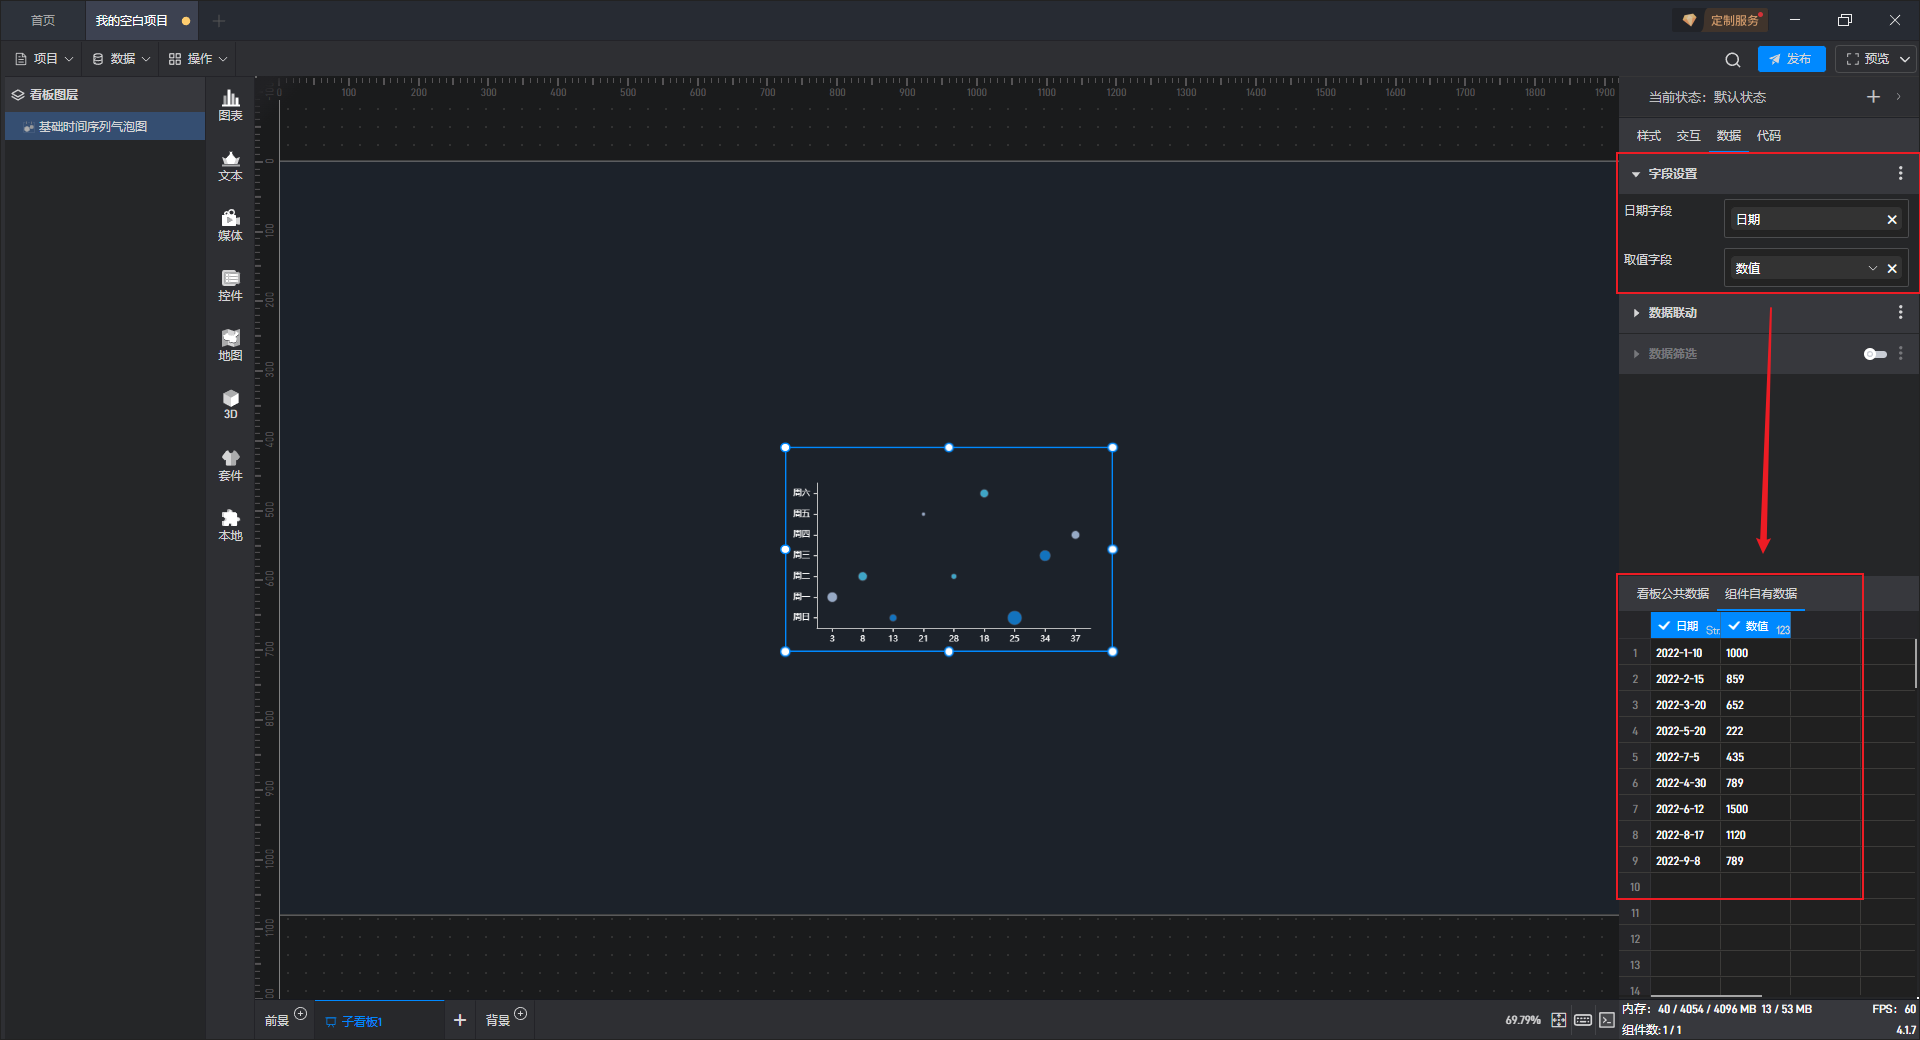Click the 背景 background button
Viewport: 1920px width, 1040px height.
coord(497,1021)
